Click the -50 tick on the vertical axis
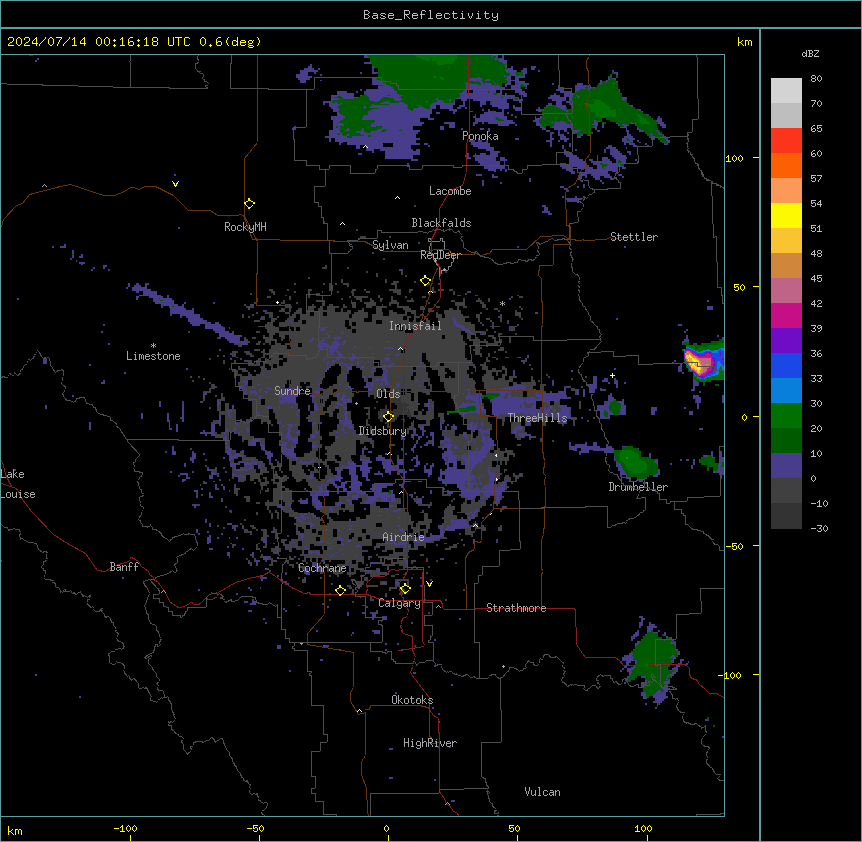The image size is (862, 842). coord(734,546)
